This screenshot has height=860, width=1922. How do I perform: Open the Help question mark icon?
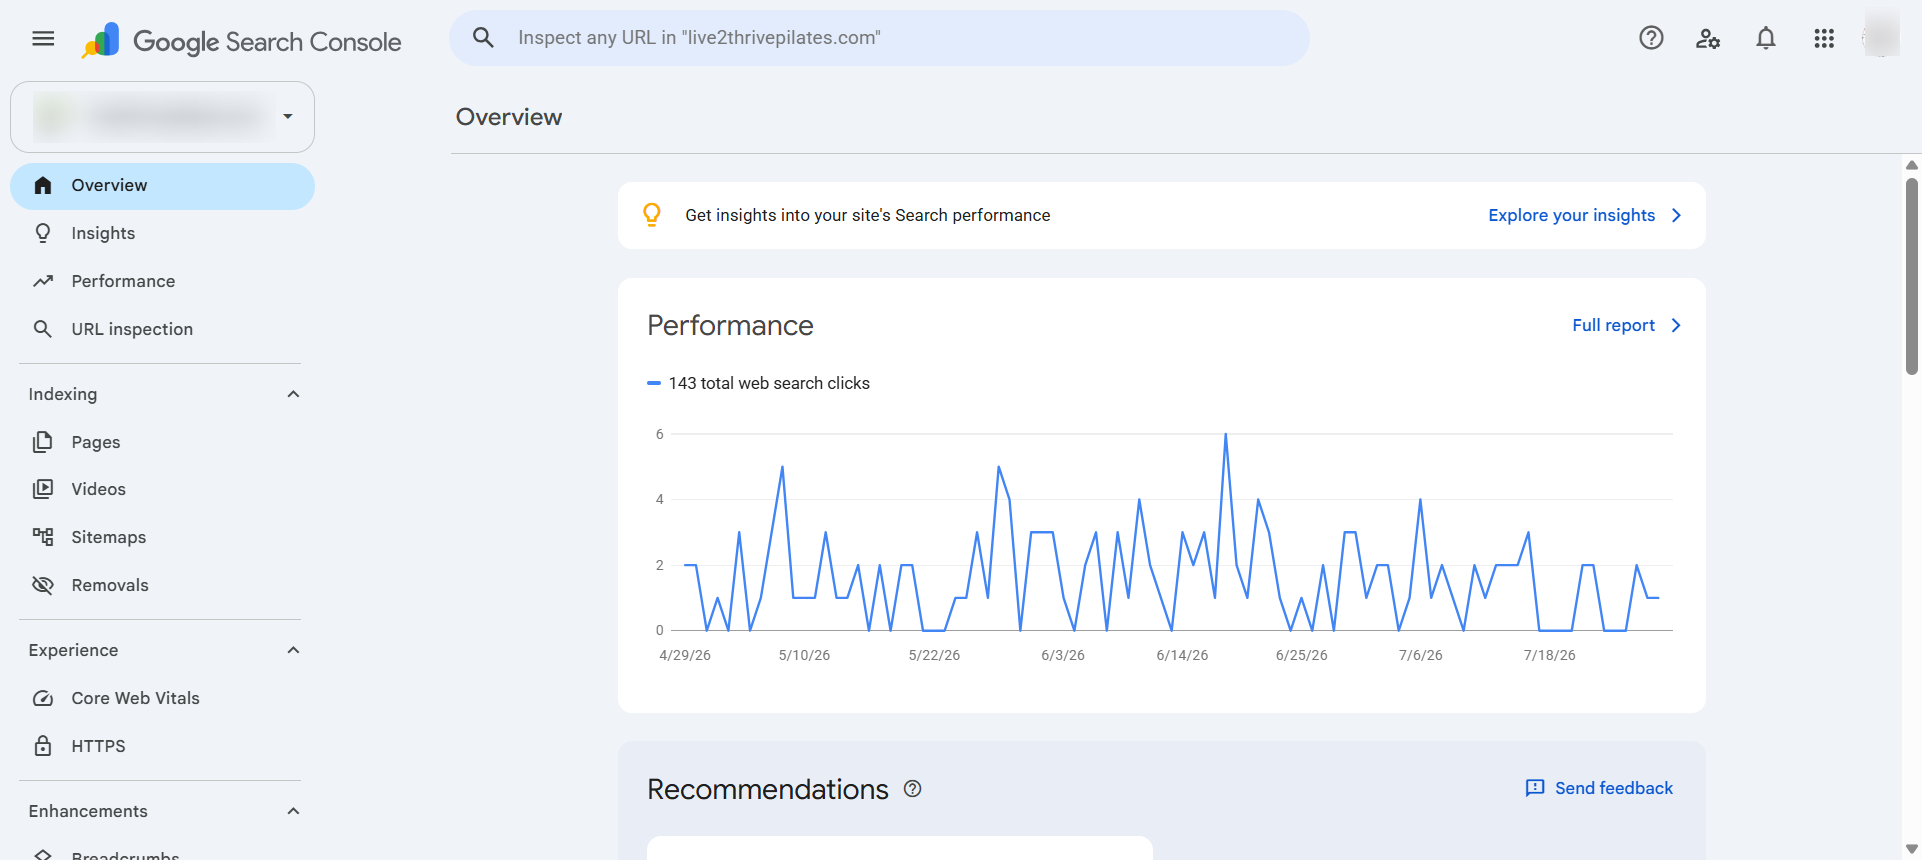point(1651,38)
